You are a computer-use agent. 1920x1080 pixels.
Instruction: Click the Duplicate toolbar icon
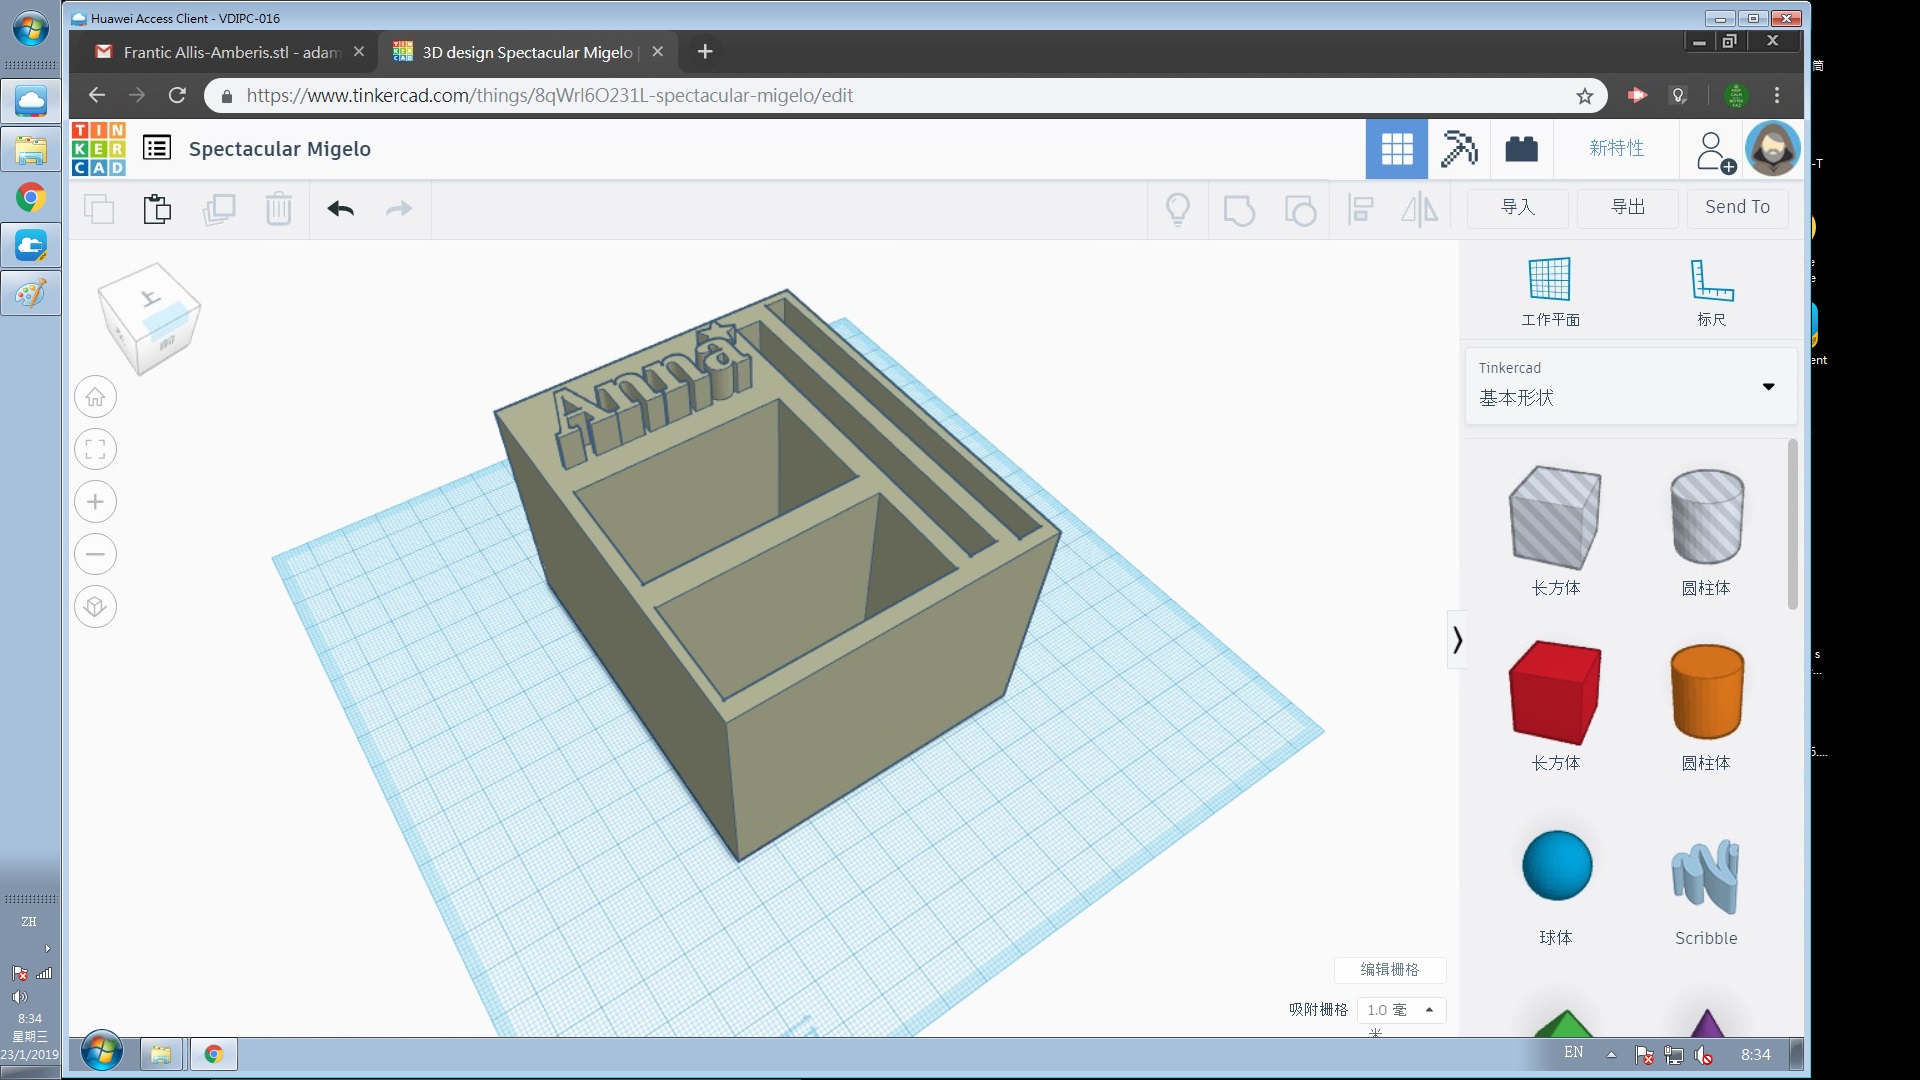click(219, 209)
